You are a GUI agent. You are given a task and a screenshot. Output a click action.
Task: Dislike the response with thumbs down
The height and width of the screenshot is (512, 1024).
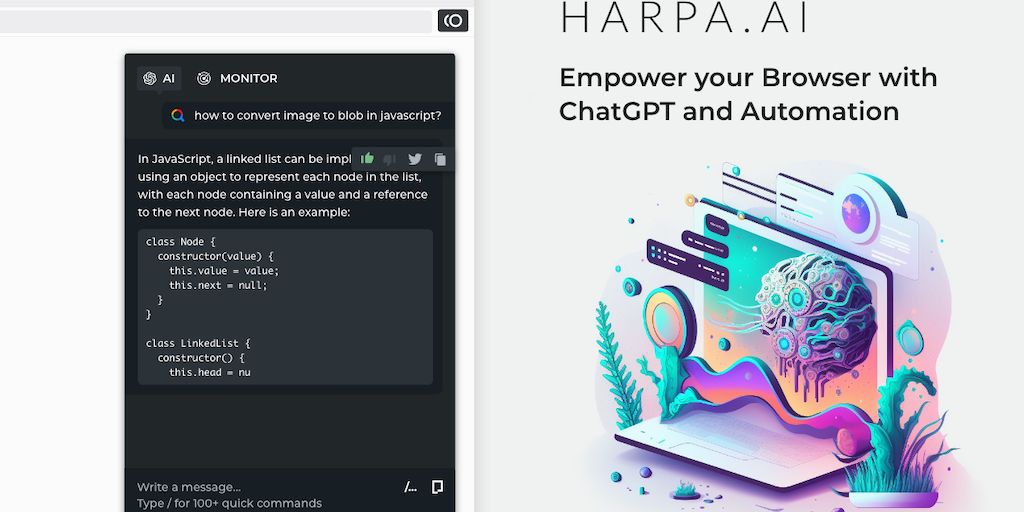[390, 158]
